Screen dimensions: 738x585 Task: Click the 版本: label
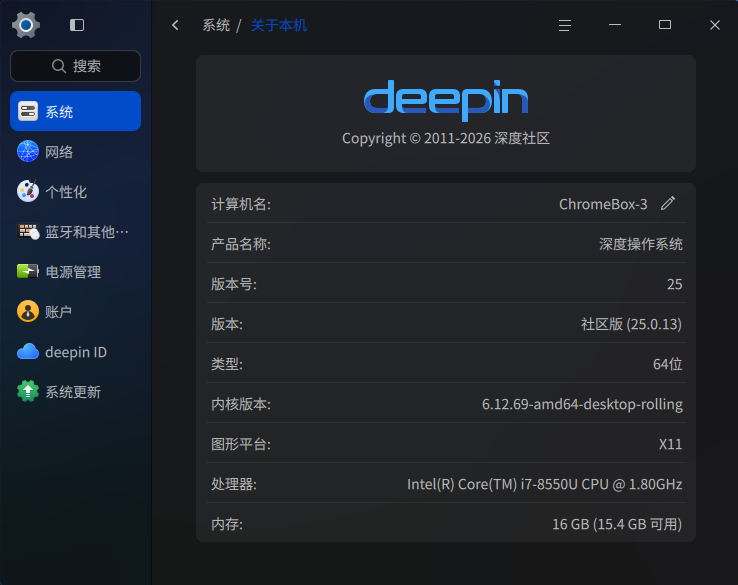click(227, 324)
